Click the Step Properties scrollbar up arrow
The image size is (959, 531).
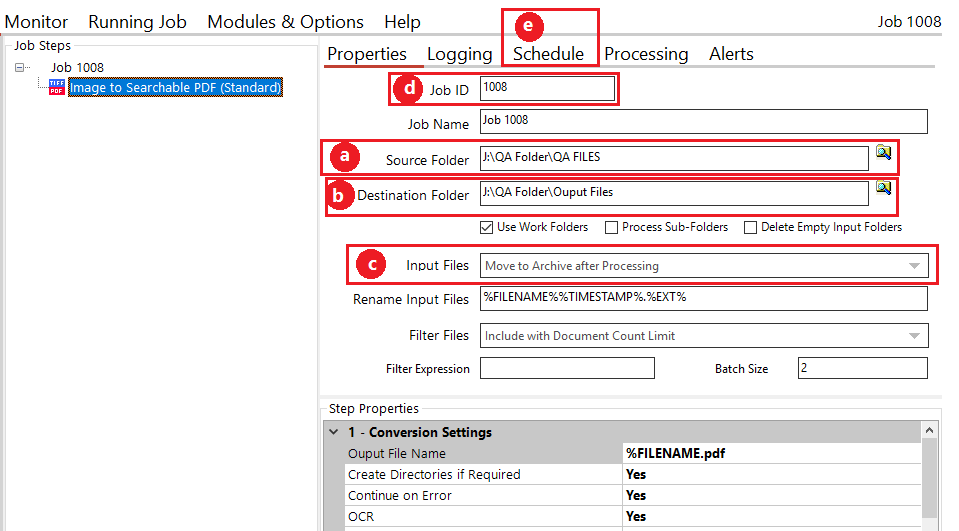(x=929, y=431)
